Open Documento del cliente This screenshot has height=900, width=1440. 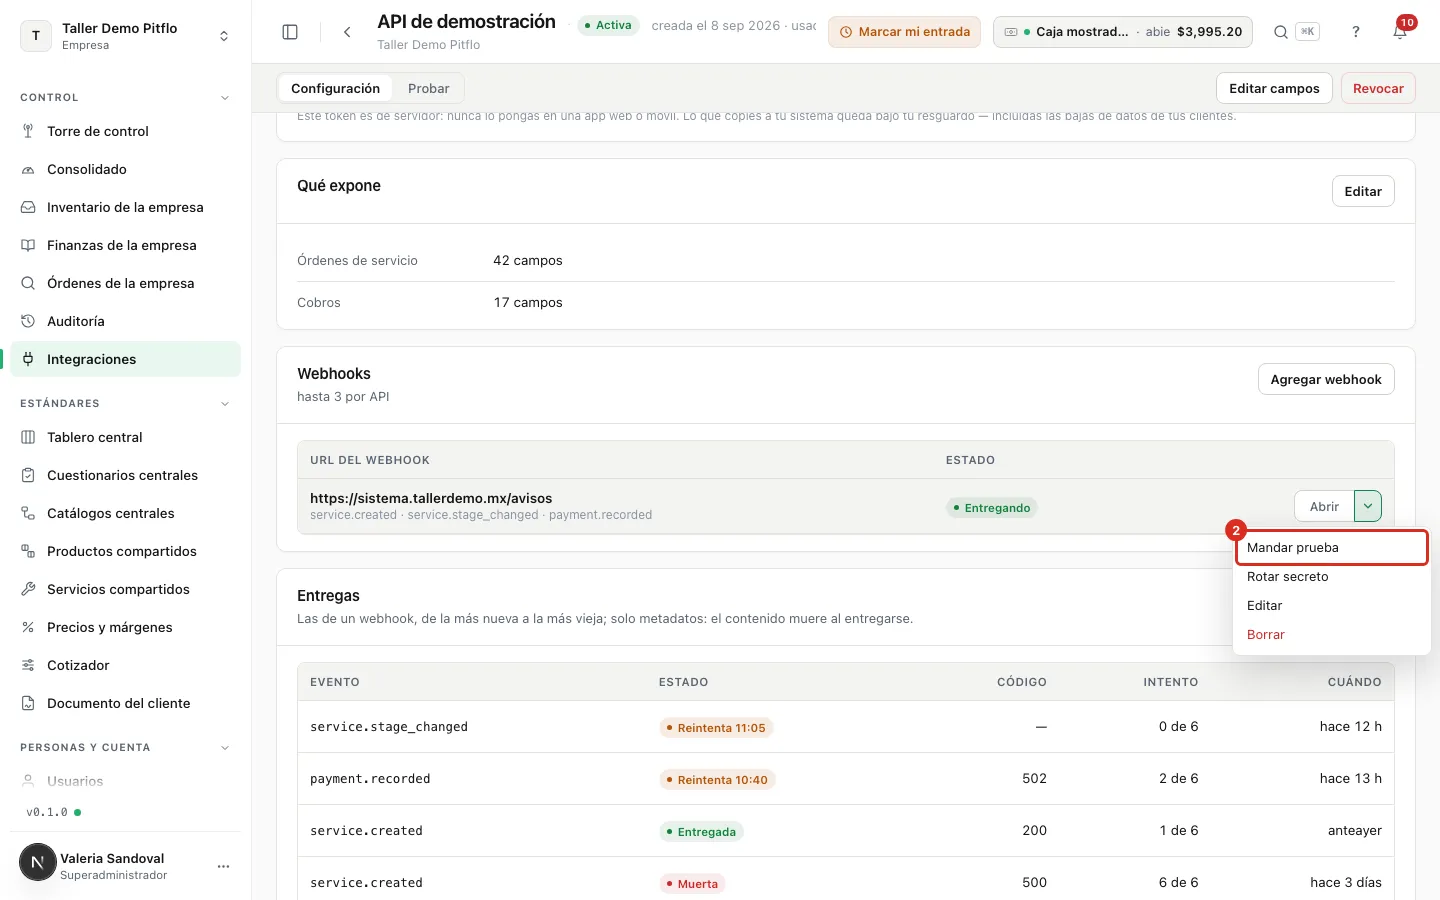(x=126, y=703)
